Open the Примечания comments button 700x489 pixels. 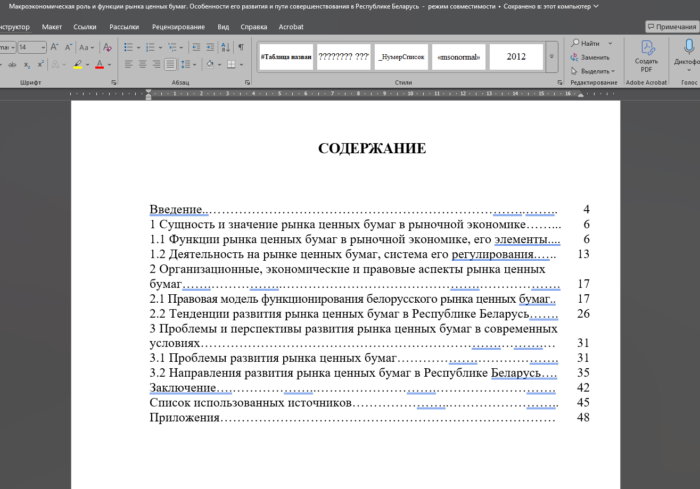tap(672, 27)
